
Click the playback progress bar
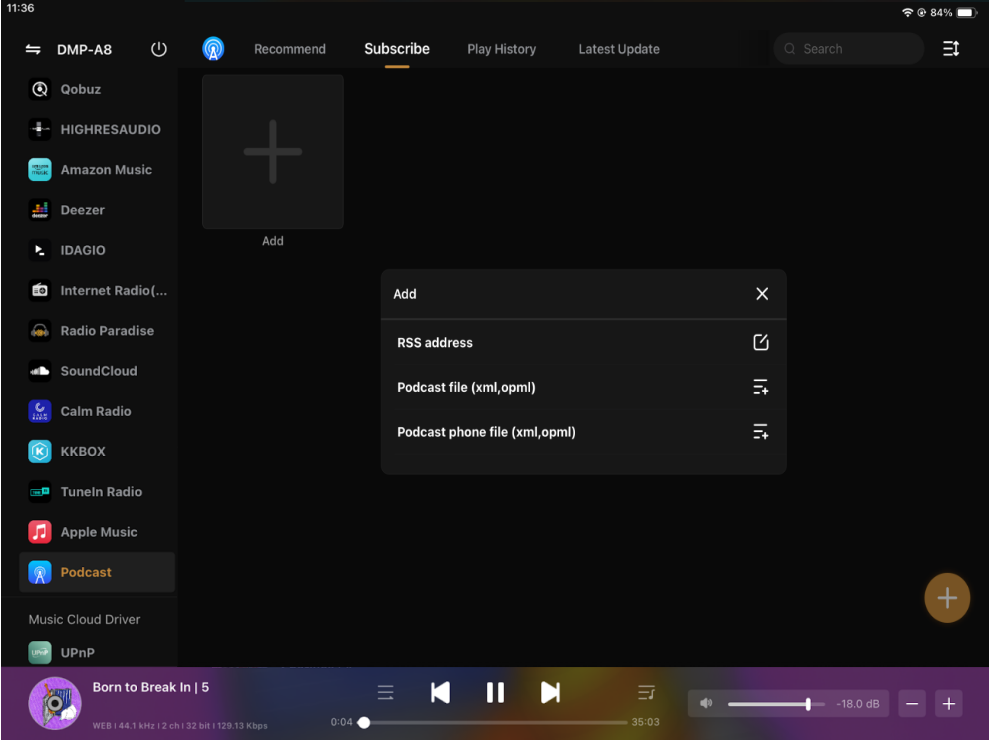495,722
